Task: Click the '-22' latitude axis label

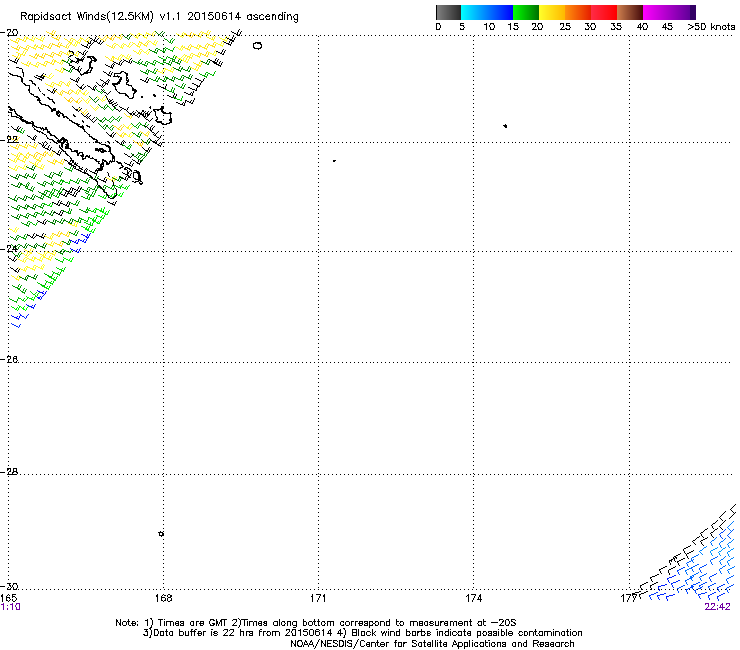Action: pyautogui.click(x=9, y=140)
